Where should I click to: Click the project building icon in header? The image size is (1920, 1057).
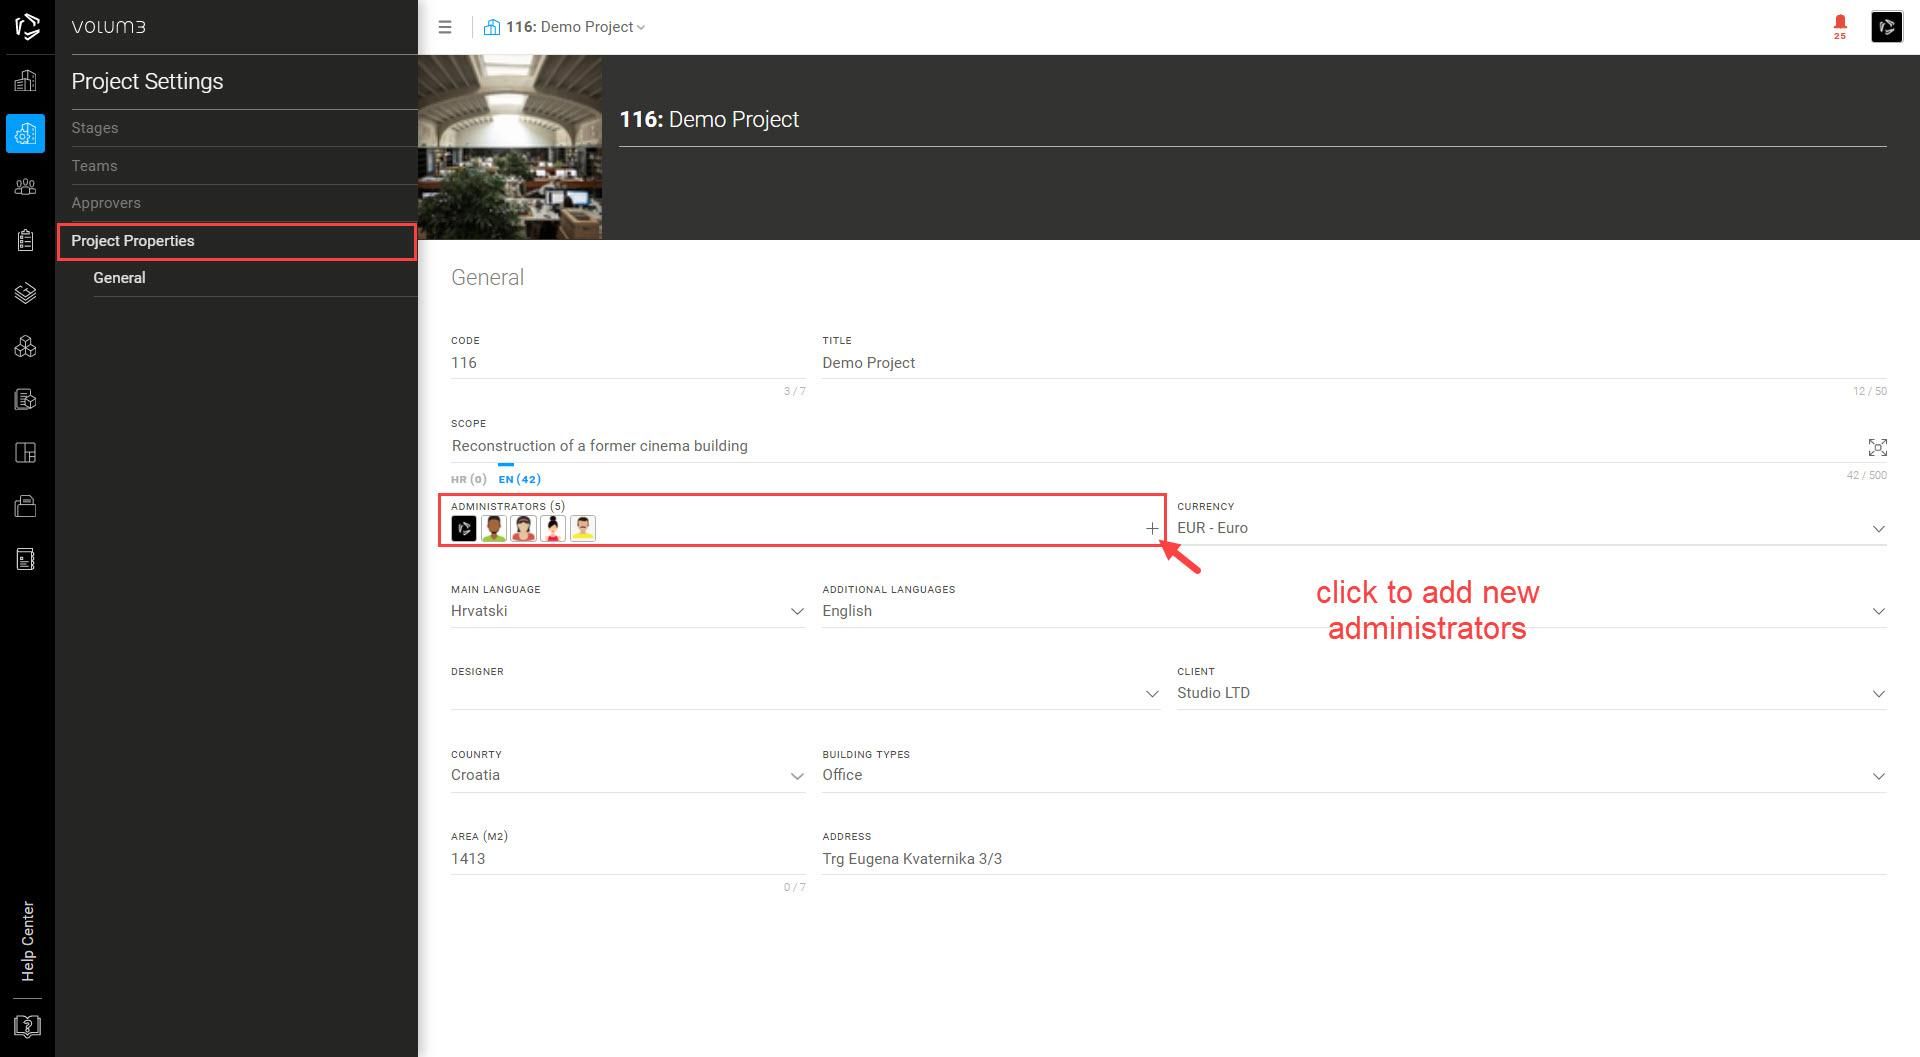coord(492,27)
